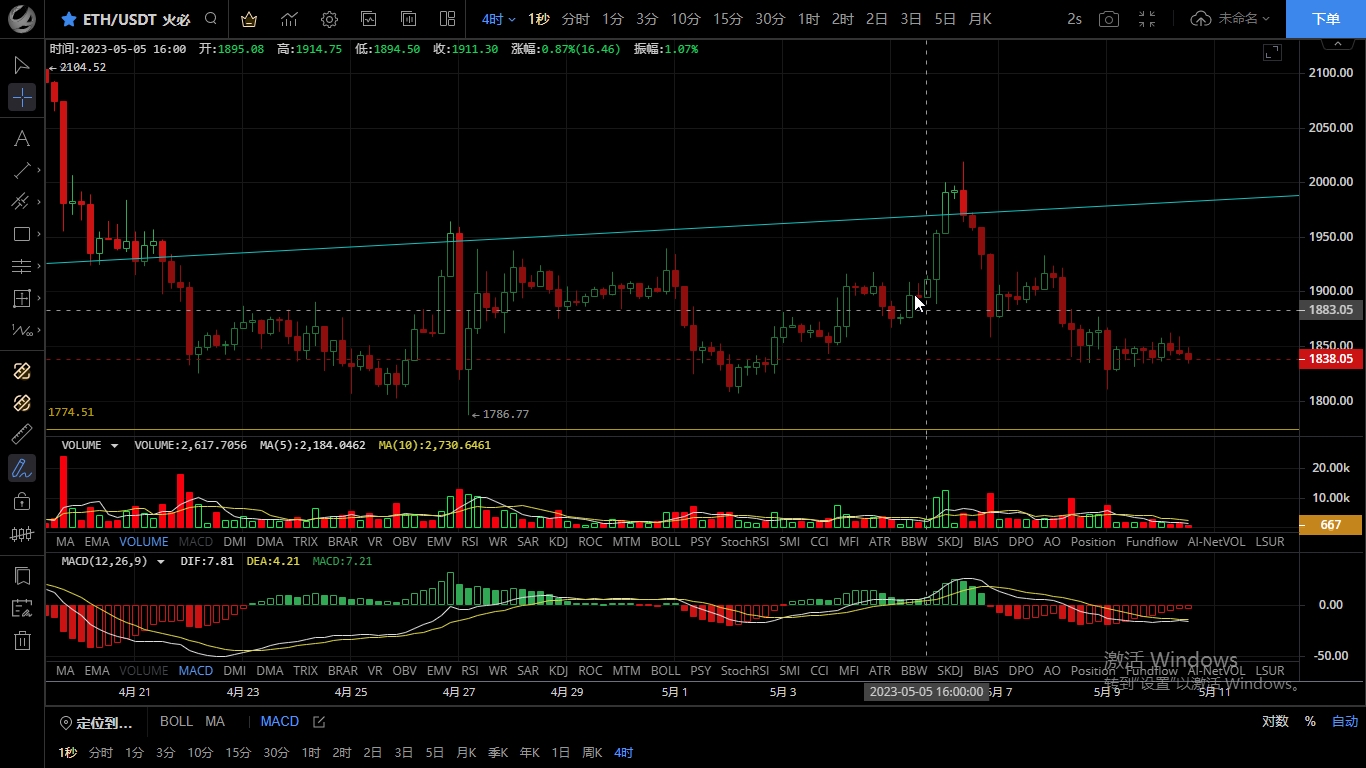Expand the MACD(12,26,9) parameter dropdown
The image size is (1366, 768).
160,562
